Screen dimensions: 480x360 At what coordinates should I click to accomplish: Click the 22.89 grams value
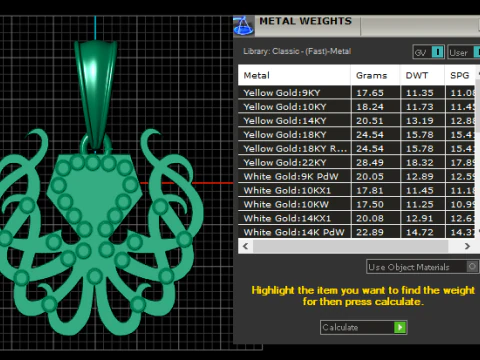point(370,232)
